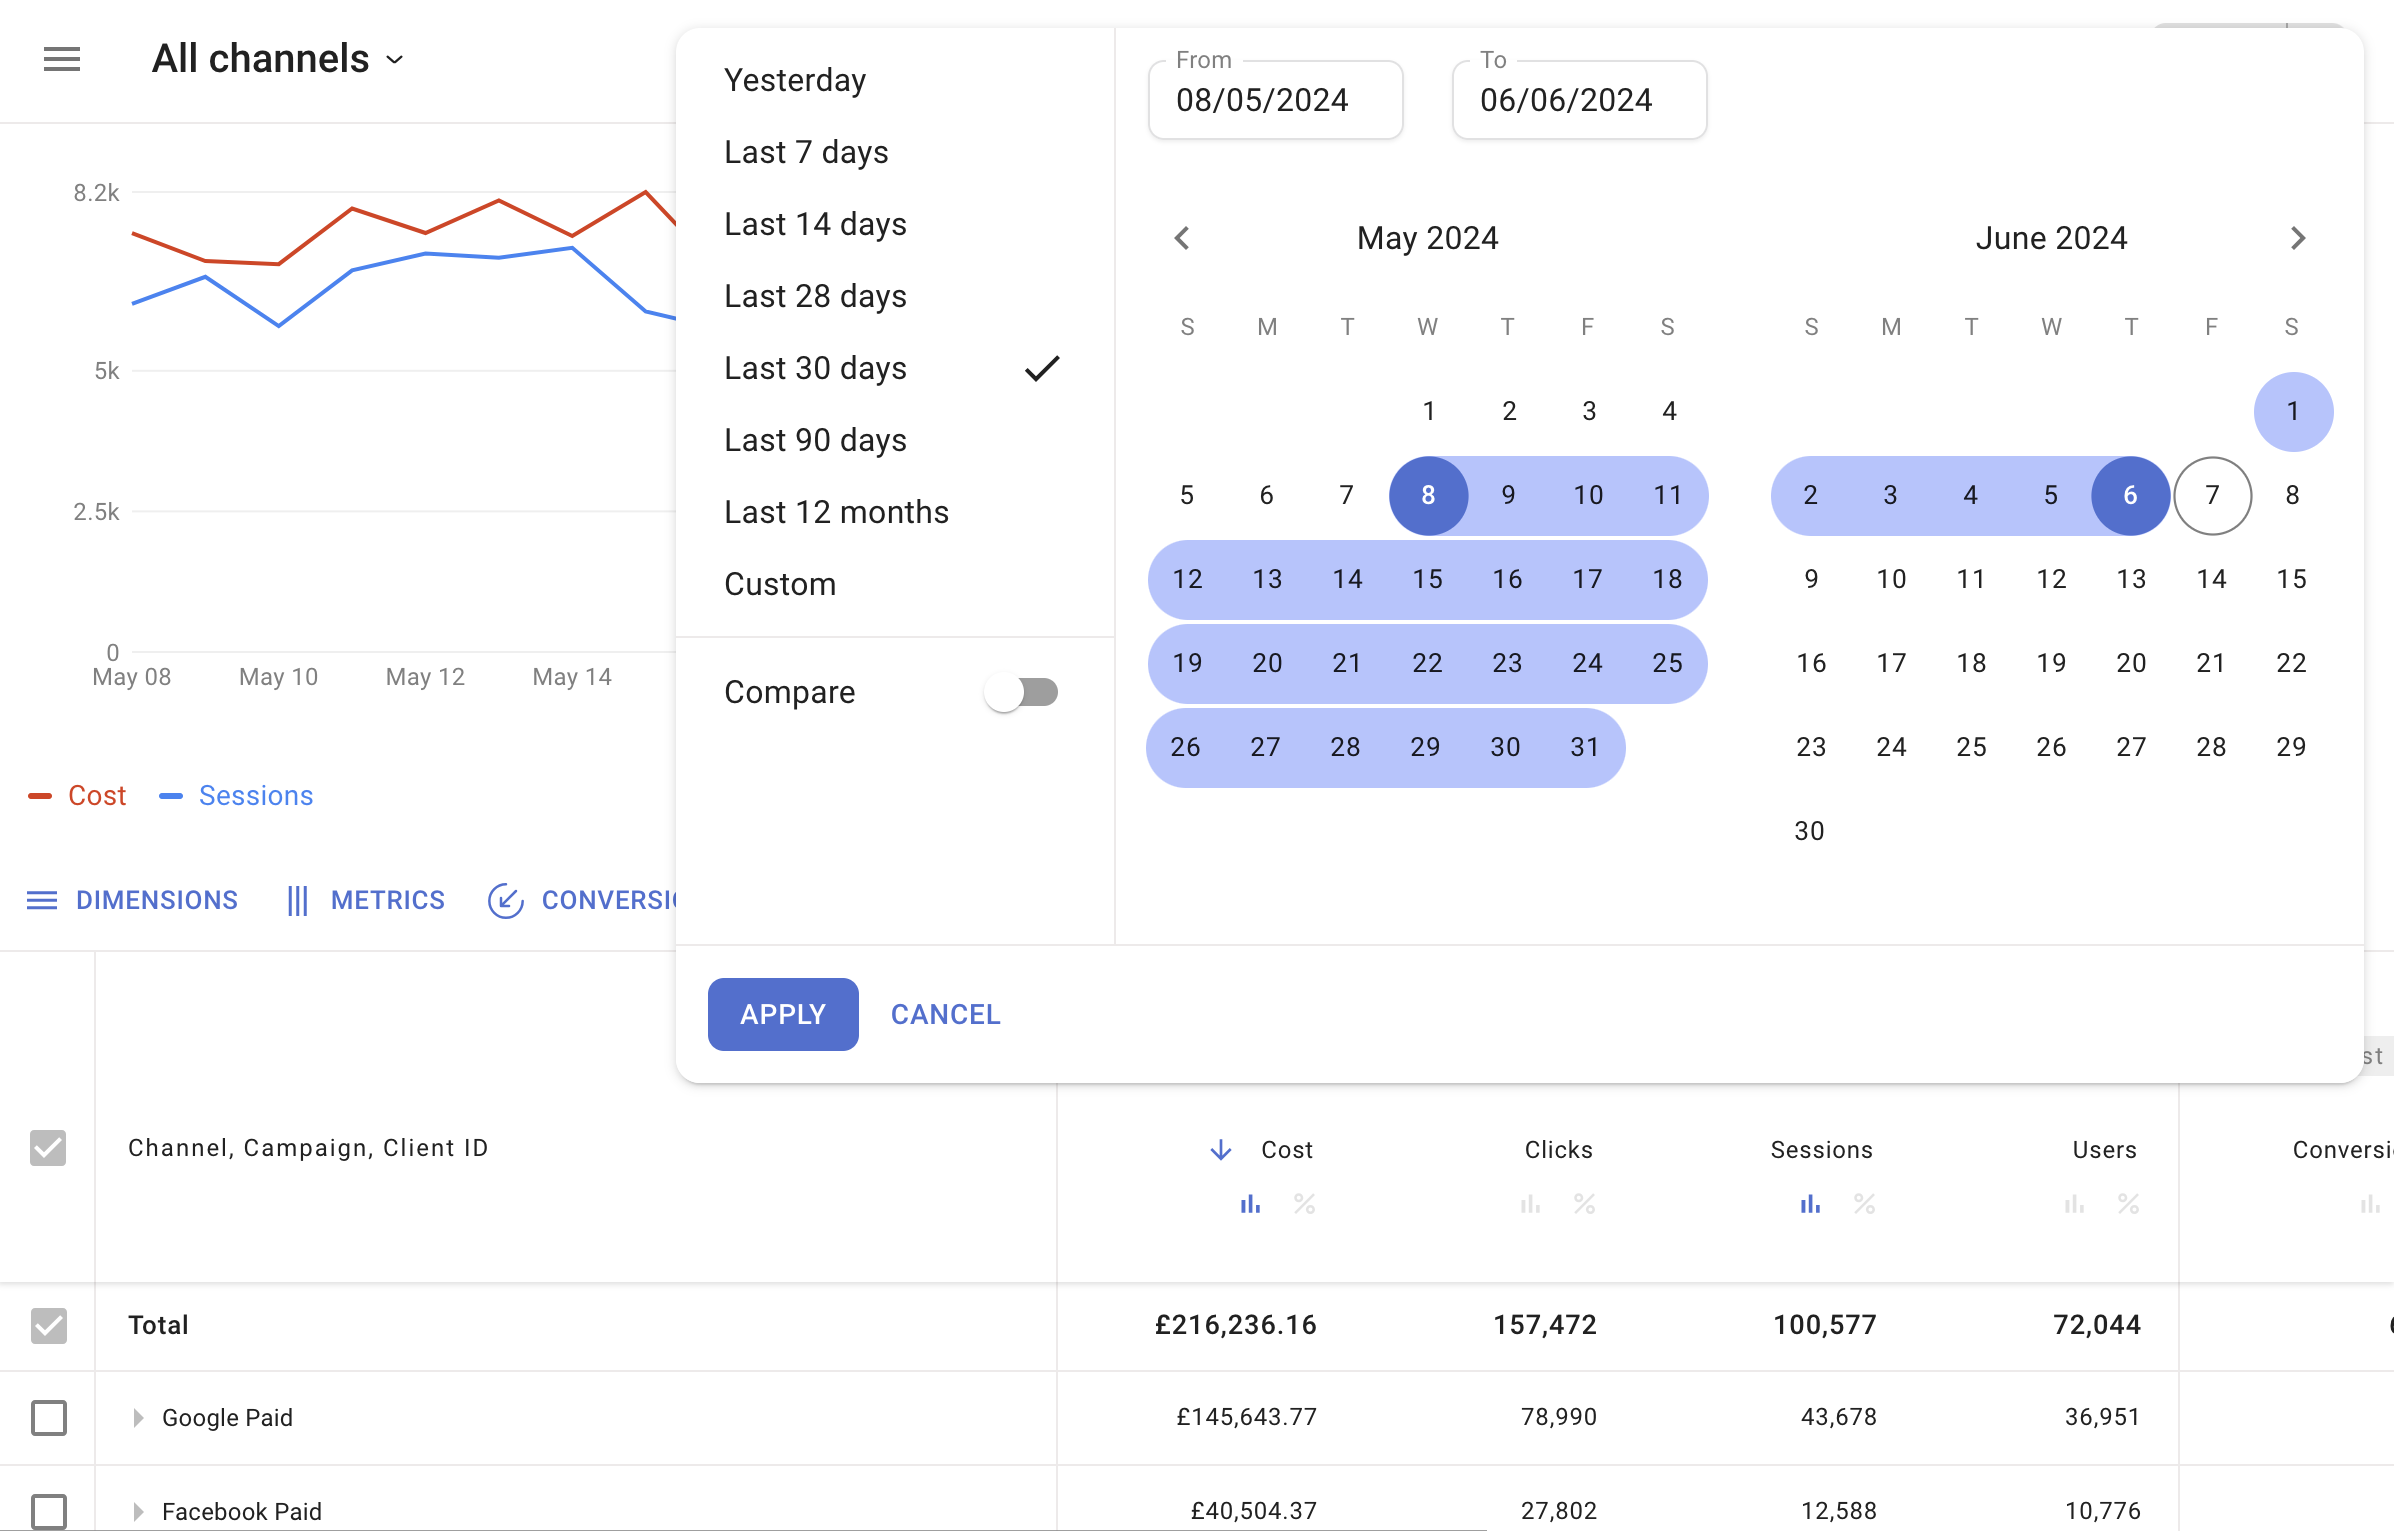Click the bar chart icon under Users

click(2074, 1204)
